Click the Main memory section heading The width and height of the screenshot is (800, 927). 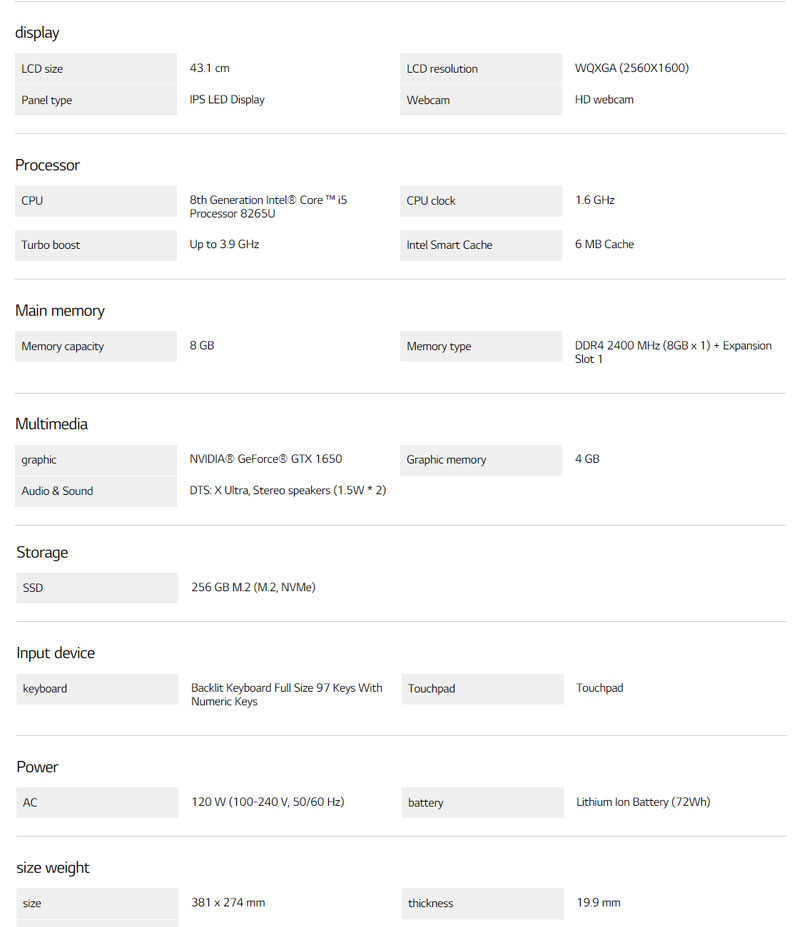click(x=60, y=311)
